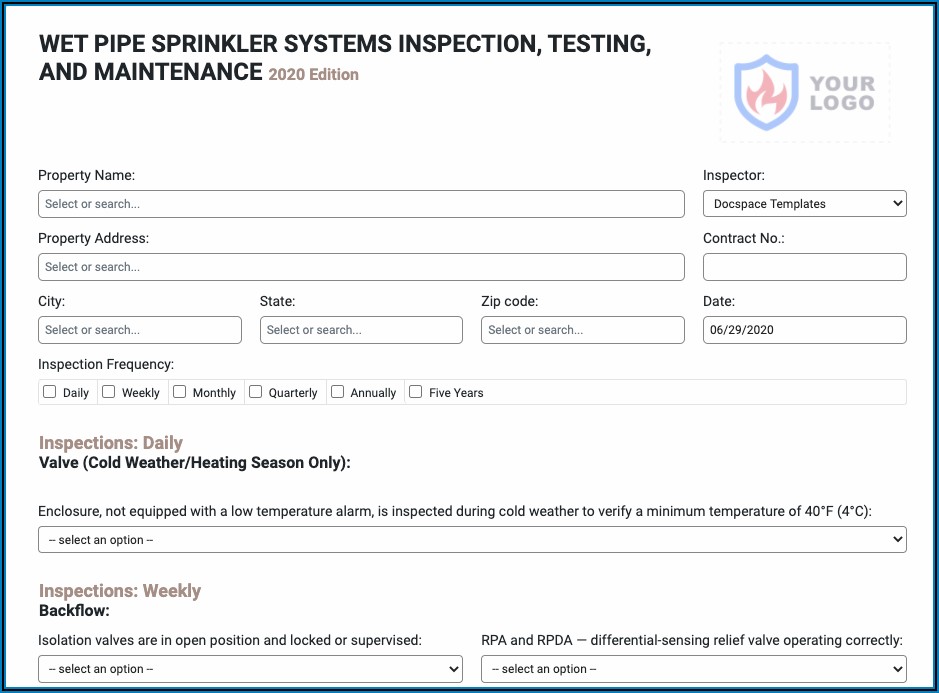This screenshot has height=693, width=939.
Task: Click the Property Name search field
Action: 361,204
